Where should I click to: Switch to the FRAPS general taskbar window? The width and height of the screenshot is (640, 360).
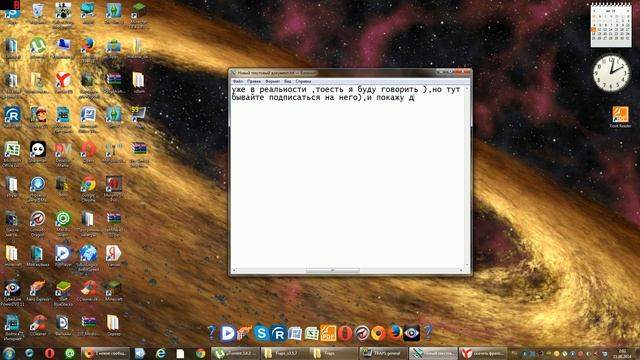pyautogui.click(x=384, y=353)
